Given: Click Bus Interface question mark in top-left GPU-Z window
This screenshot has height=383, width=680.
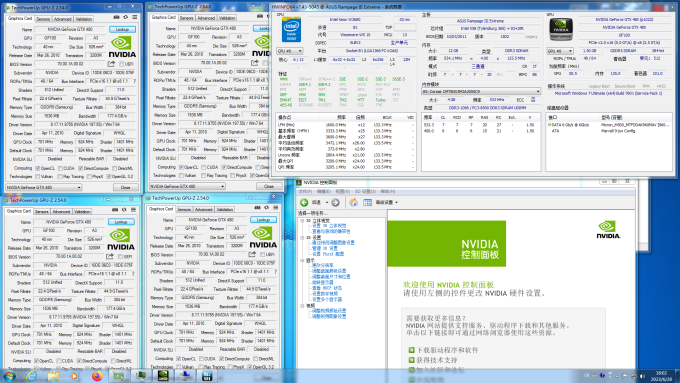Looking at the screenshot, I should [134, 81].
